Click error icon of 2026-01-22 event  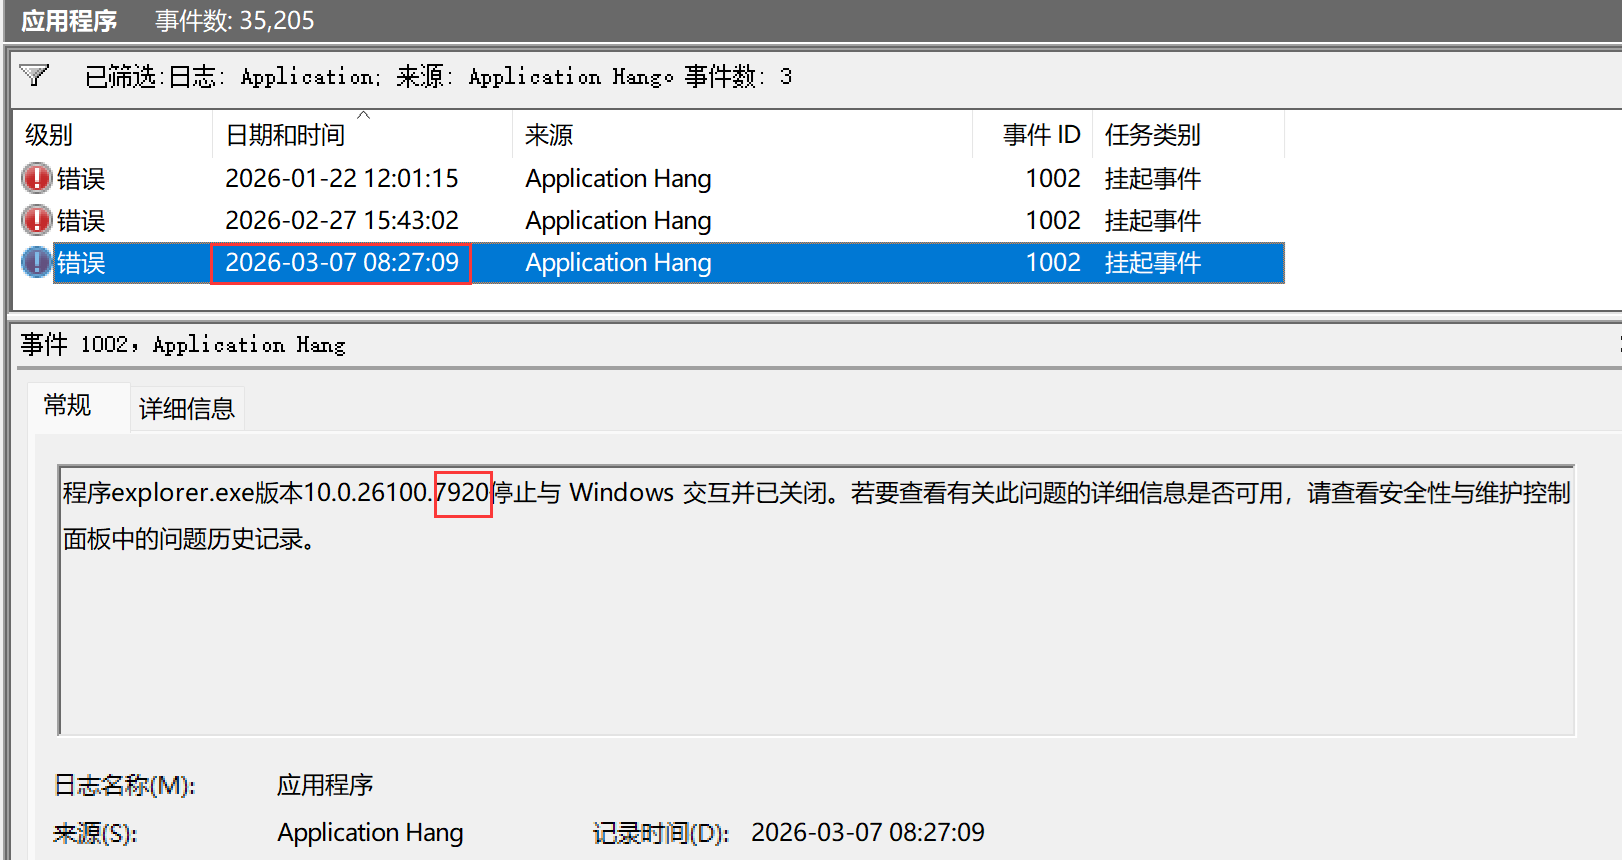(x=37, y=178)
